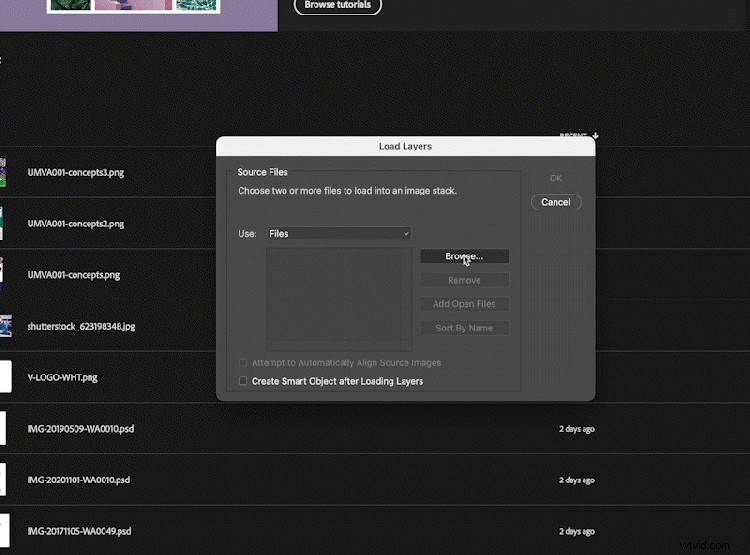
Task: Open shutterstock_623198348.jpg recent file
Action: 81,326
